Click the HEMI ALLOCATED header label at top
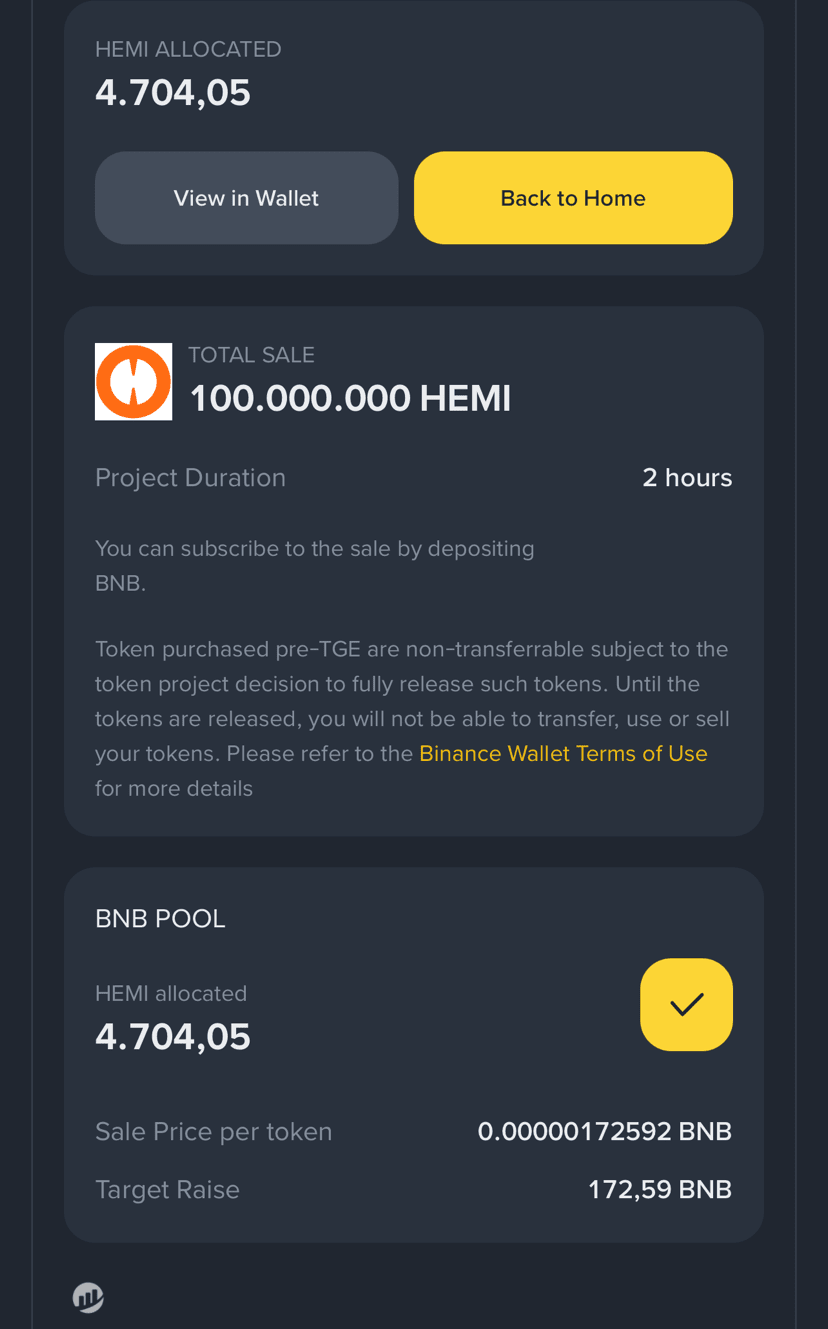The height and width of the screenshot is (1329, 828). (188, 49)
